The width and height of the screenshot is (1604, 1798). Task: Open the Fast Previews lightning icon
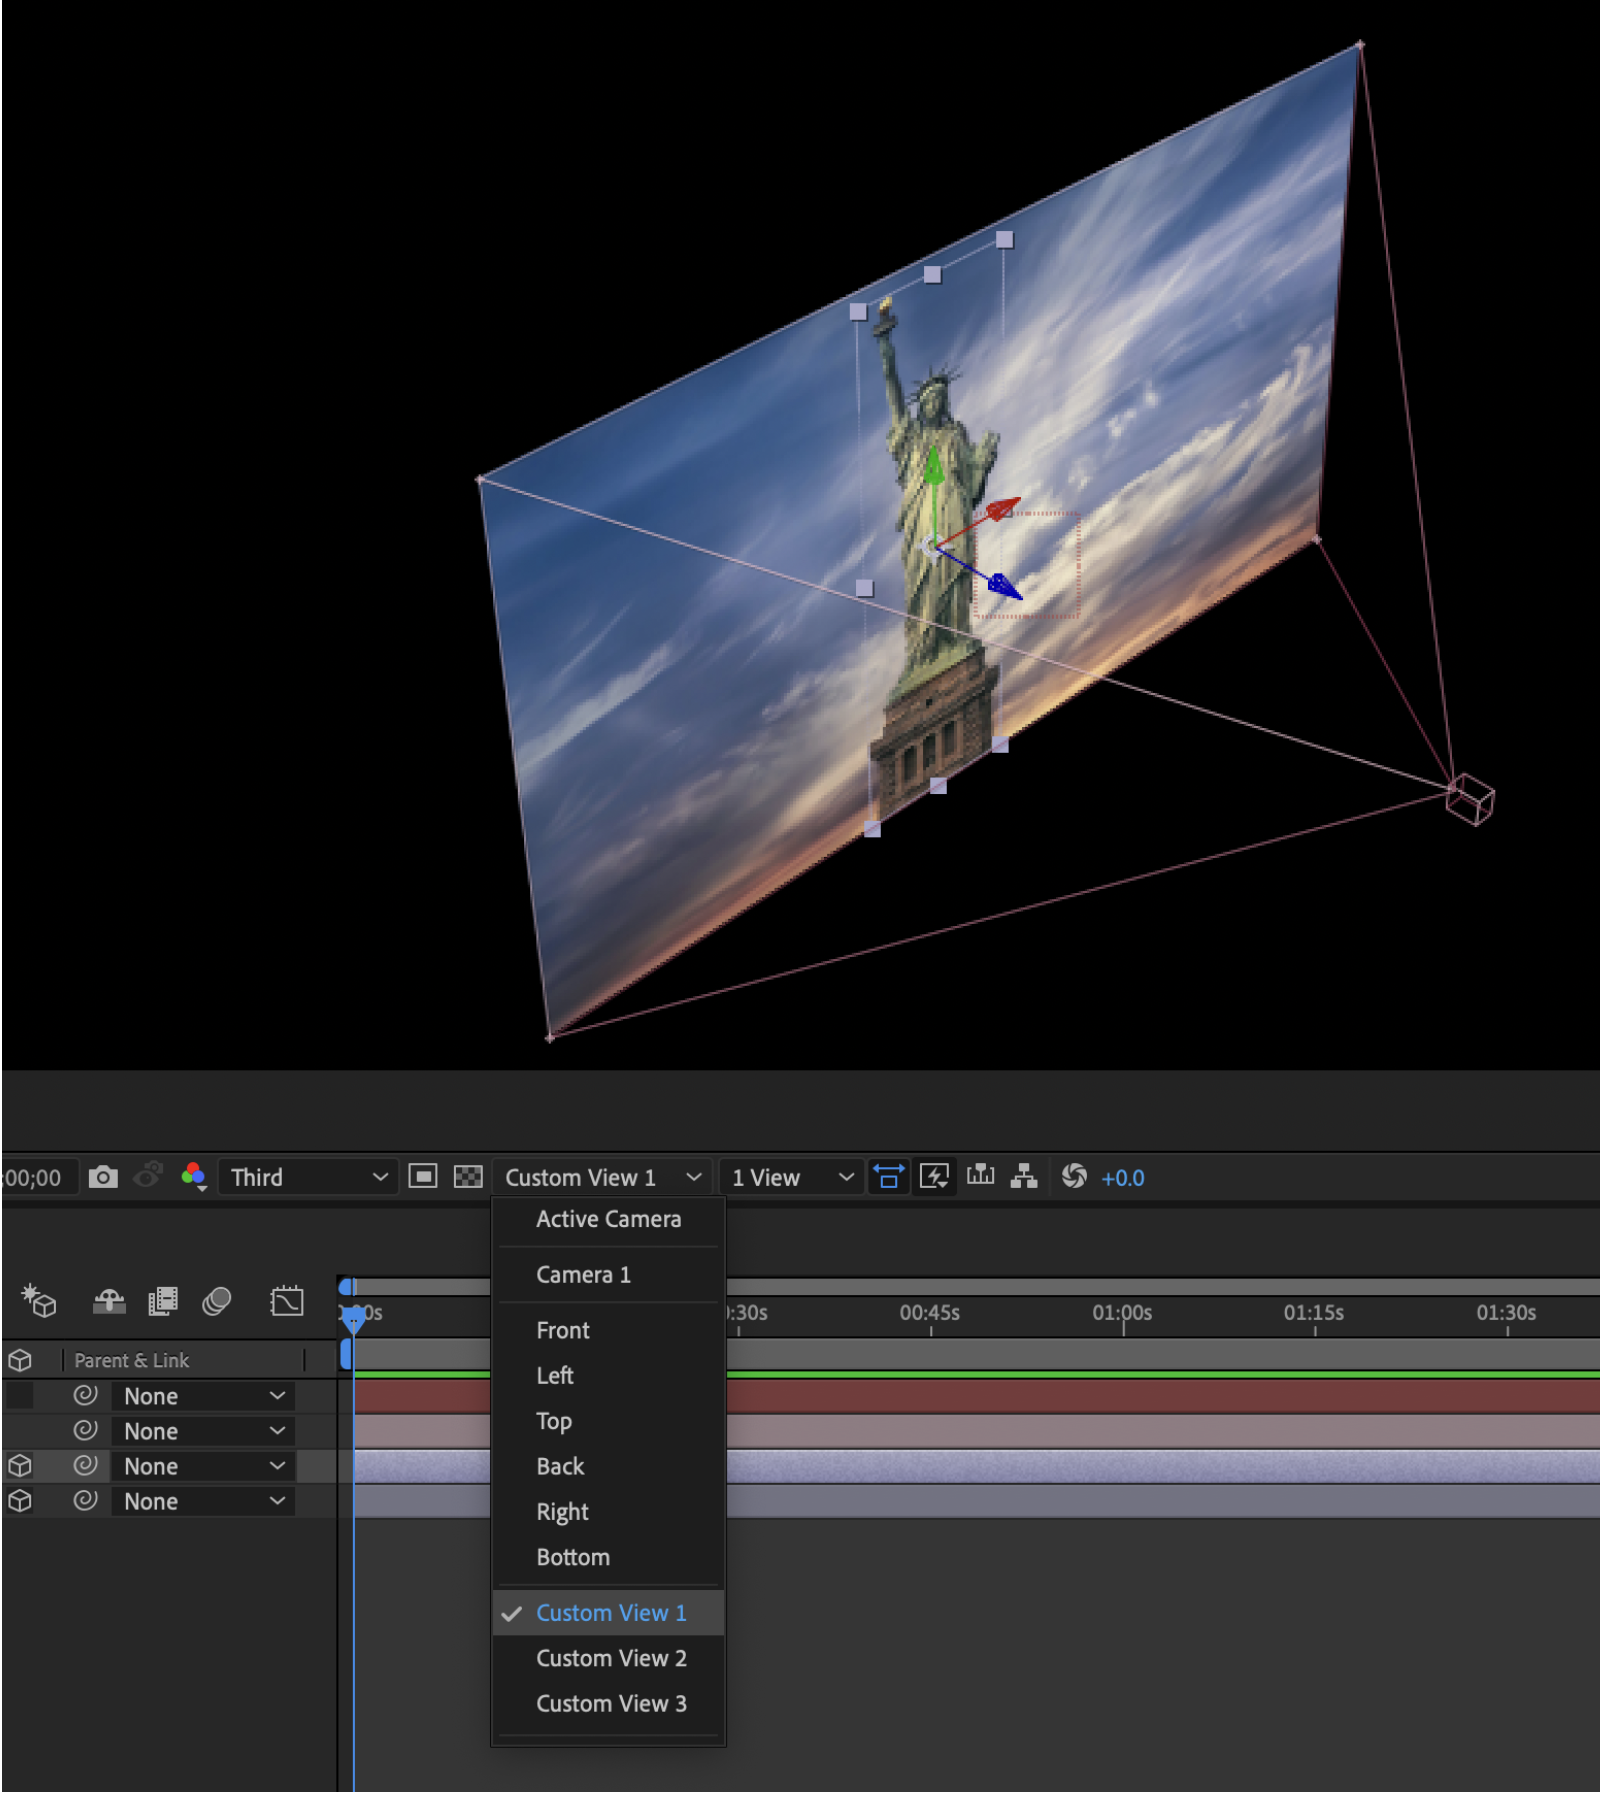934,1177
